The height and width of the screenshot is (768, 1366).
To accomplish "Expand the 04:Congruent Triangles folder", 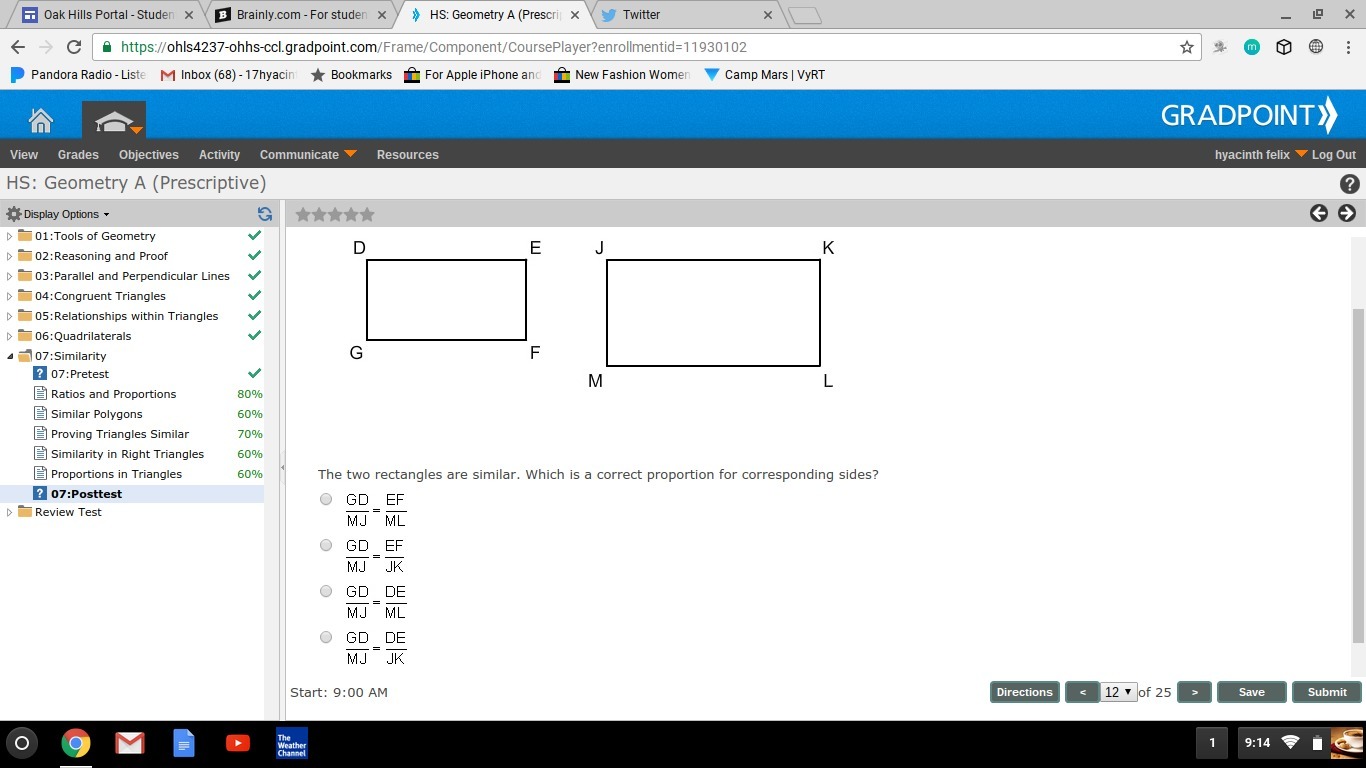I will tap(10, 296).
